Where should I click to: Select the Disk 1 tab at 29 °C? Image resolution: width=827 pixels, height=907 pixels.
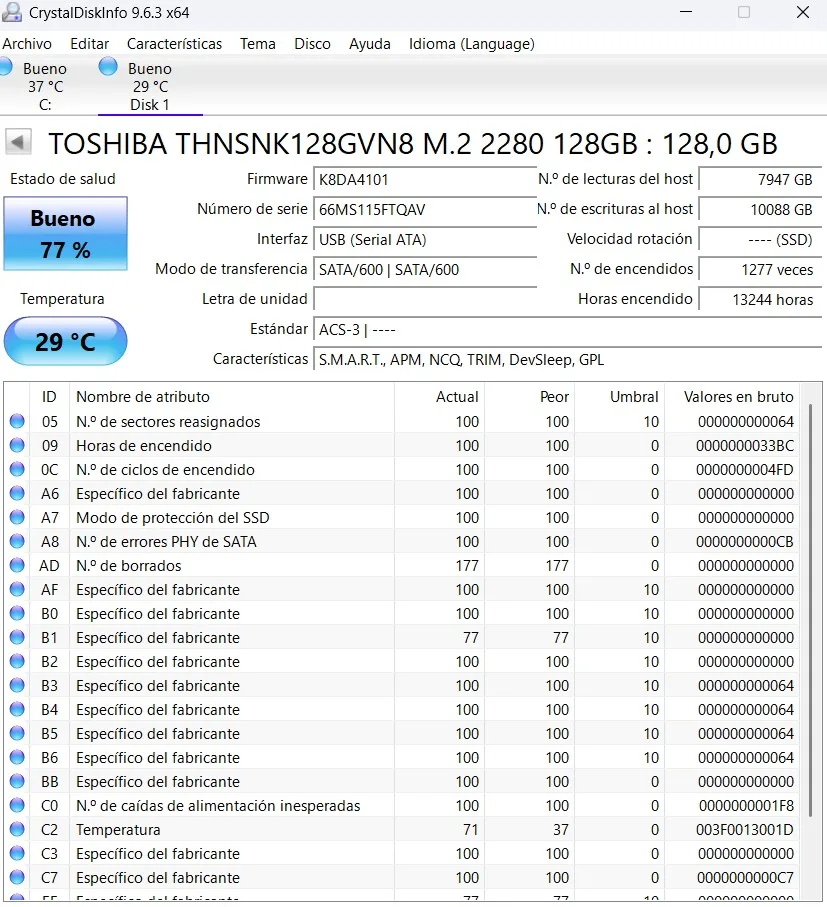click(150, 86)
